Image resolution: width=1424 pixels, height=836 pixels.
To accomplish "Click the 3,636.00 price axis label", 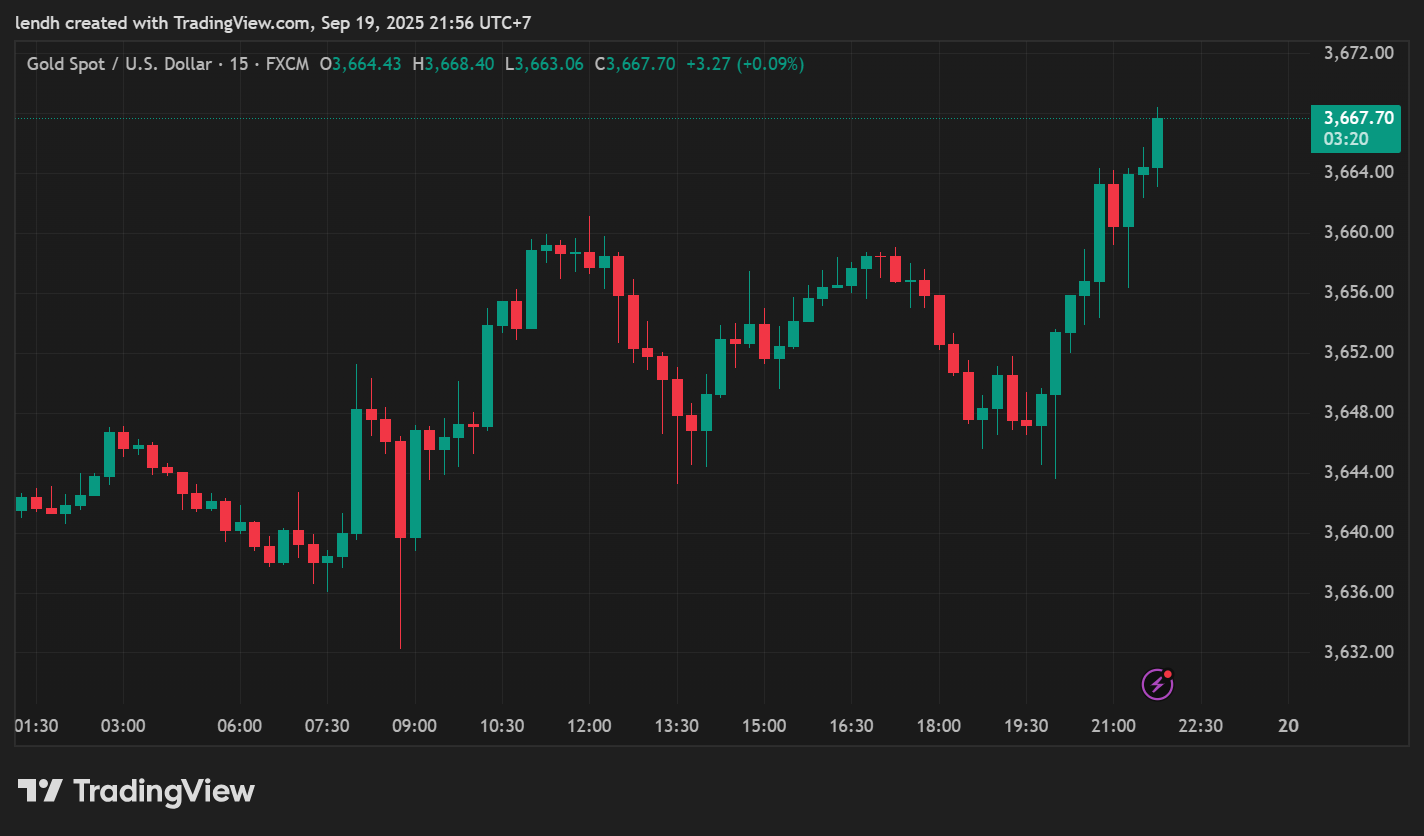I will 1358,592.
